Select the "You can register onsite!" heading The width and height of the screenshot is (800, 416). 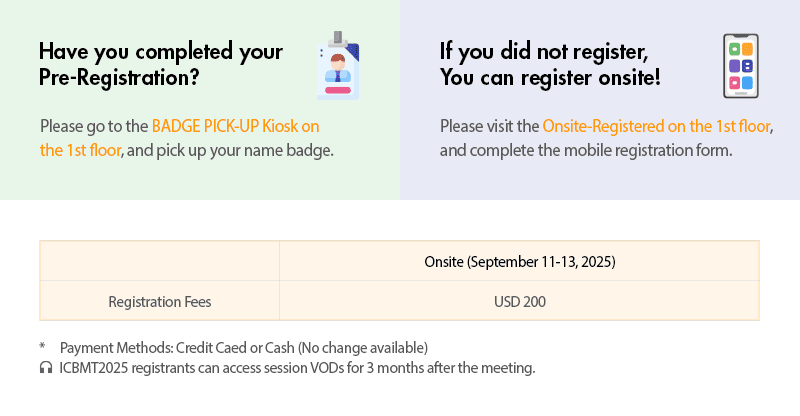coord(550,77)
